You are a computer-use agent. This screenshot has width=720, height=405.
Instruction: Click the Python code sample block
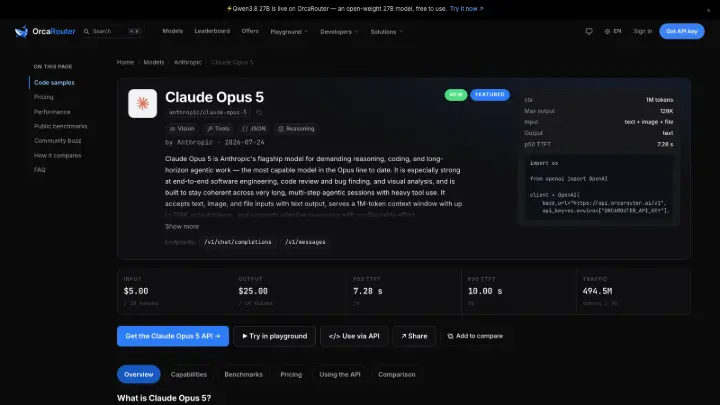(599, 188)
